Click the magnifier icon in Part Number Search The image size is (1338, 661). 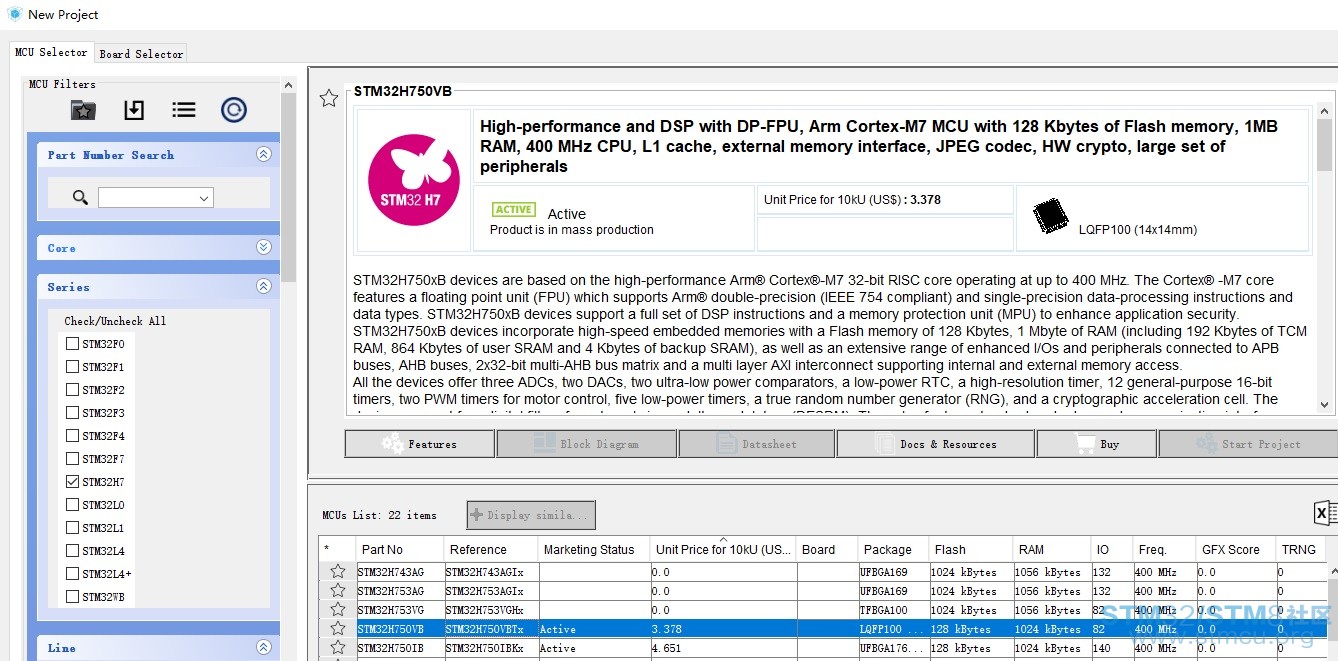(x=80, y=198)
